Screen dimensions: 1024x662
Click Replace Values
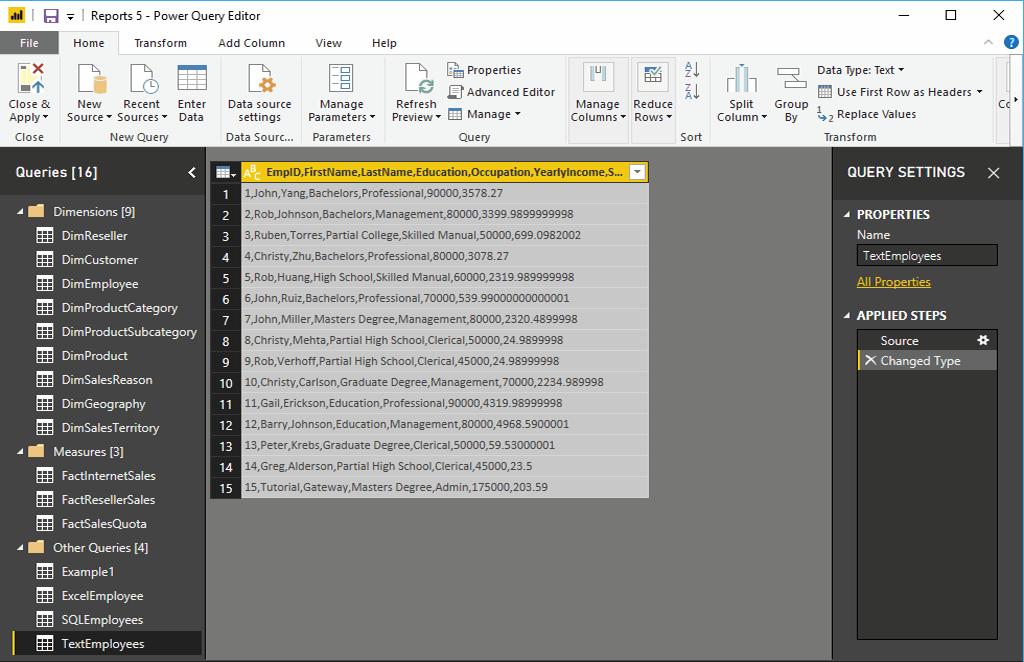coord(867,114)
